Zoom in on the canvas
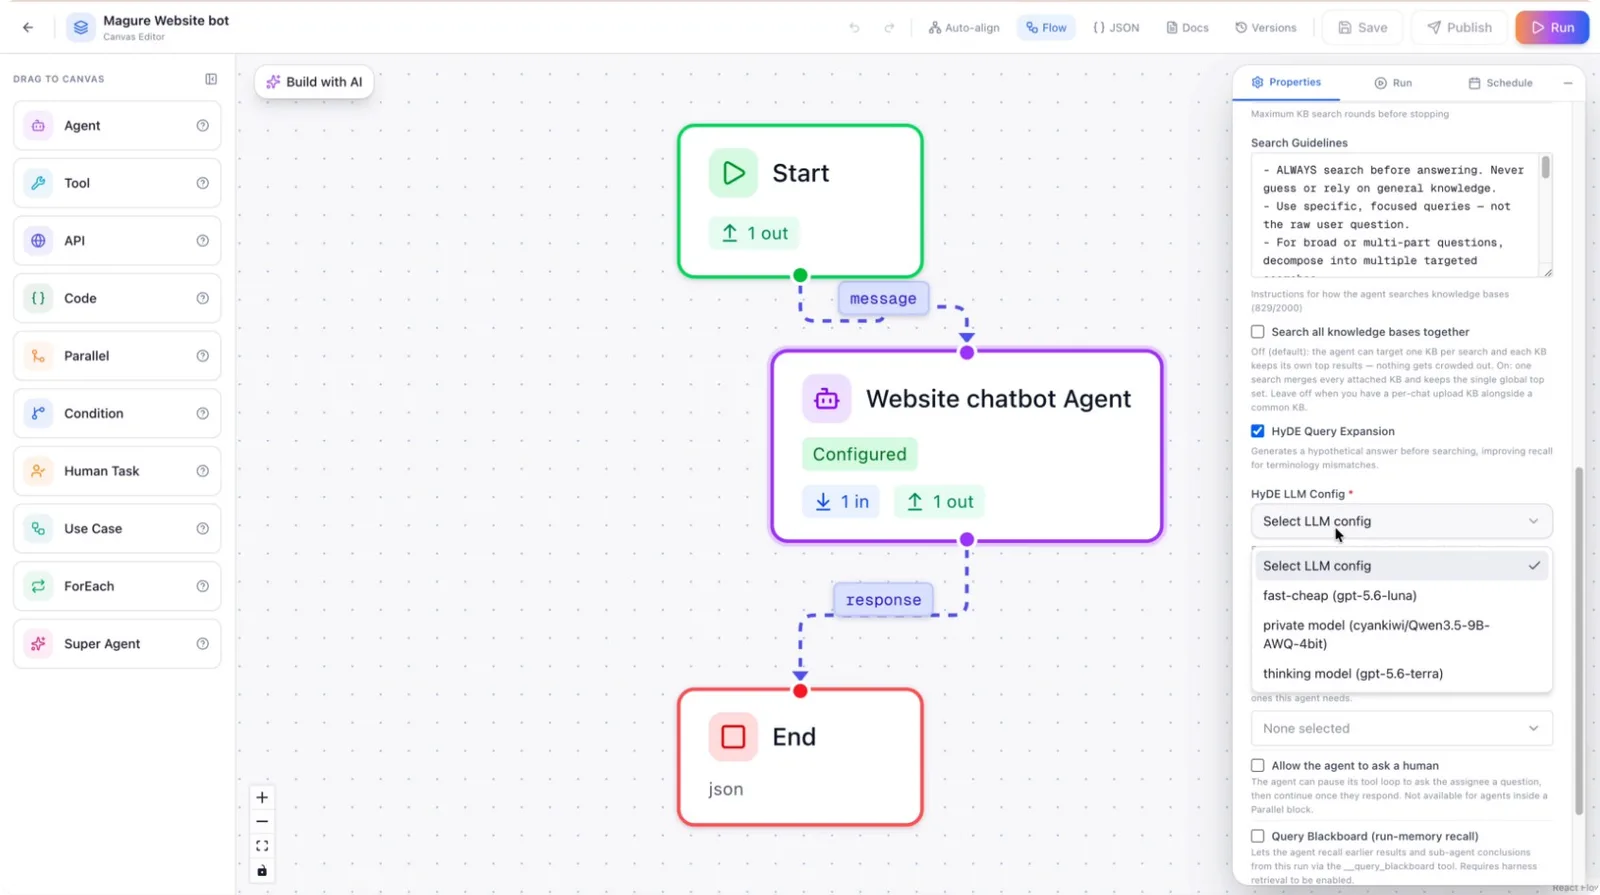 coord(262,798)
